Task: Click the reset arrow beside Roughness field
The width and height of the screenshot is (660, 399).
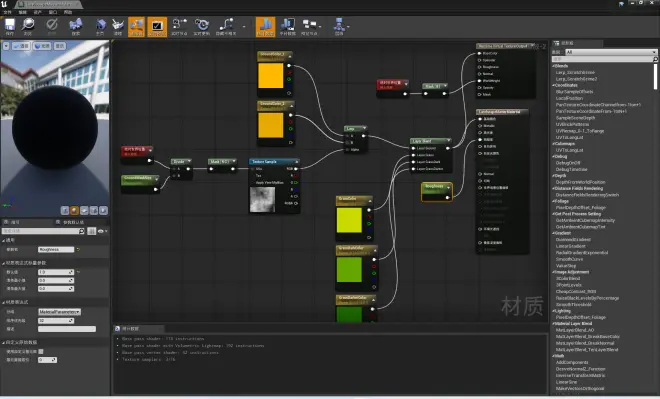Action: click(x=78, y=250)
